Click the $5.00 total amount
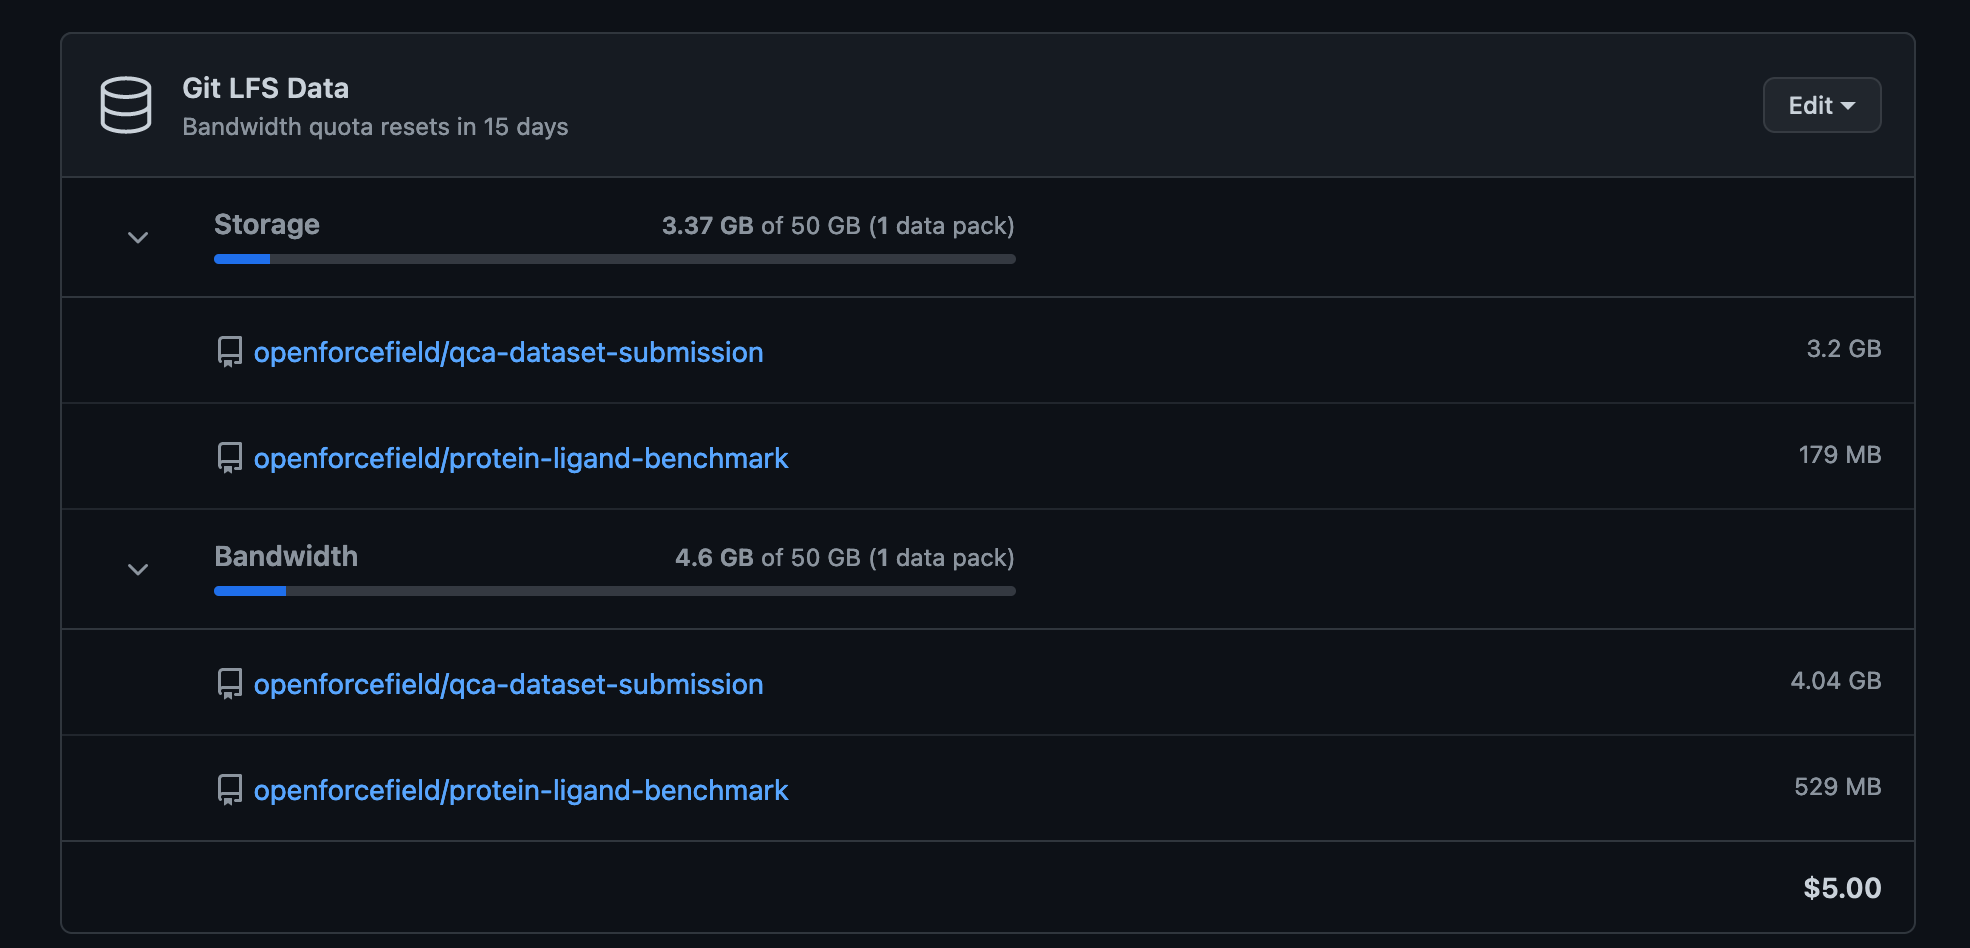Screen dimensions: 1970x948 click(x=1841, y=887)
